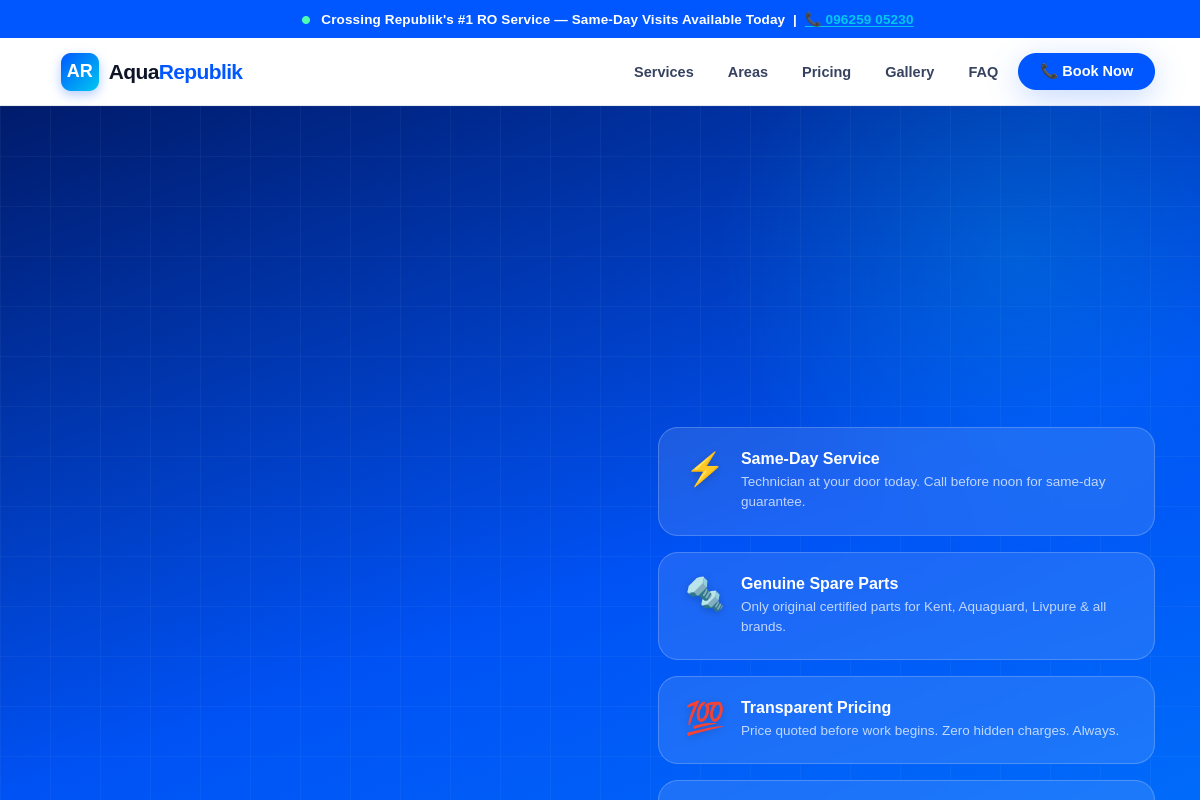Click the nut and bolt spare parts icon
1200x800 pixels.
705,594
